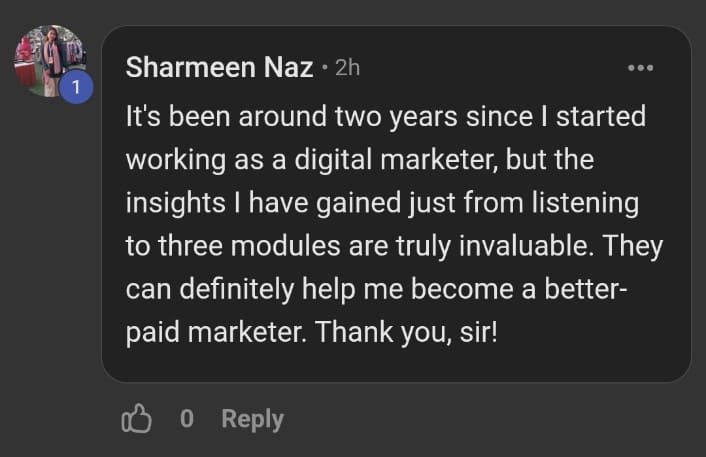This screenshot has width=706, height=457.
Task: Click the blue level badge showing 1
Action: [75, 88]
